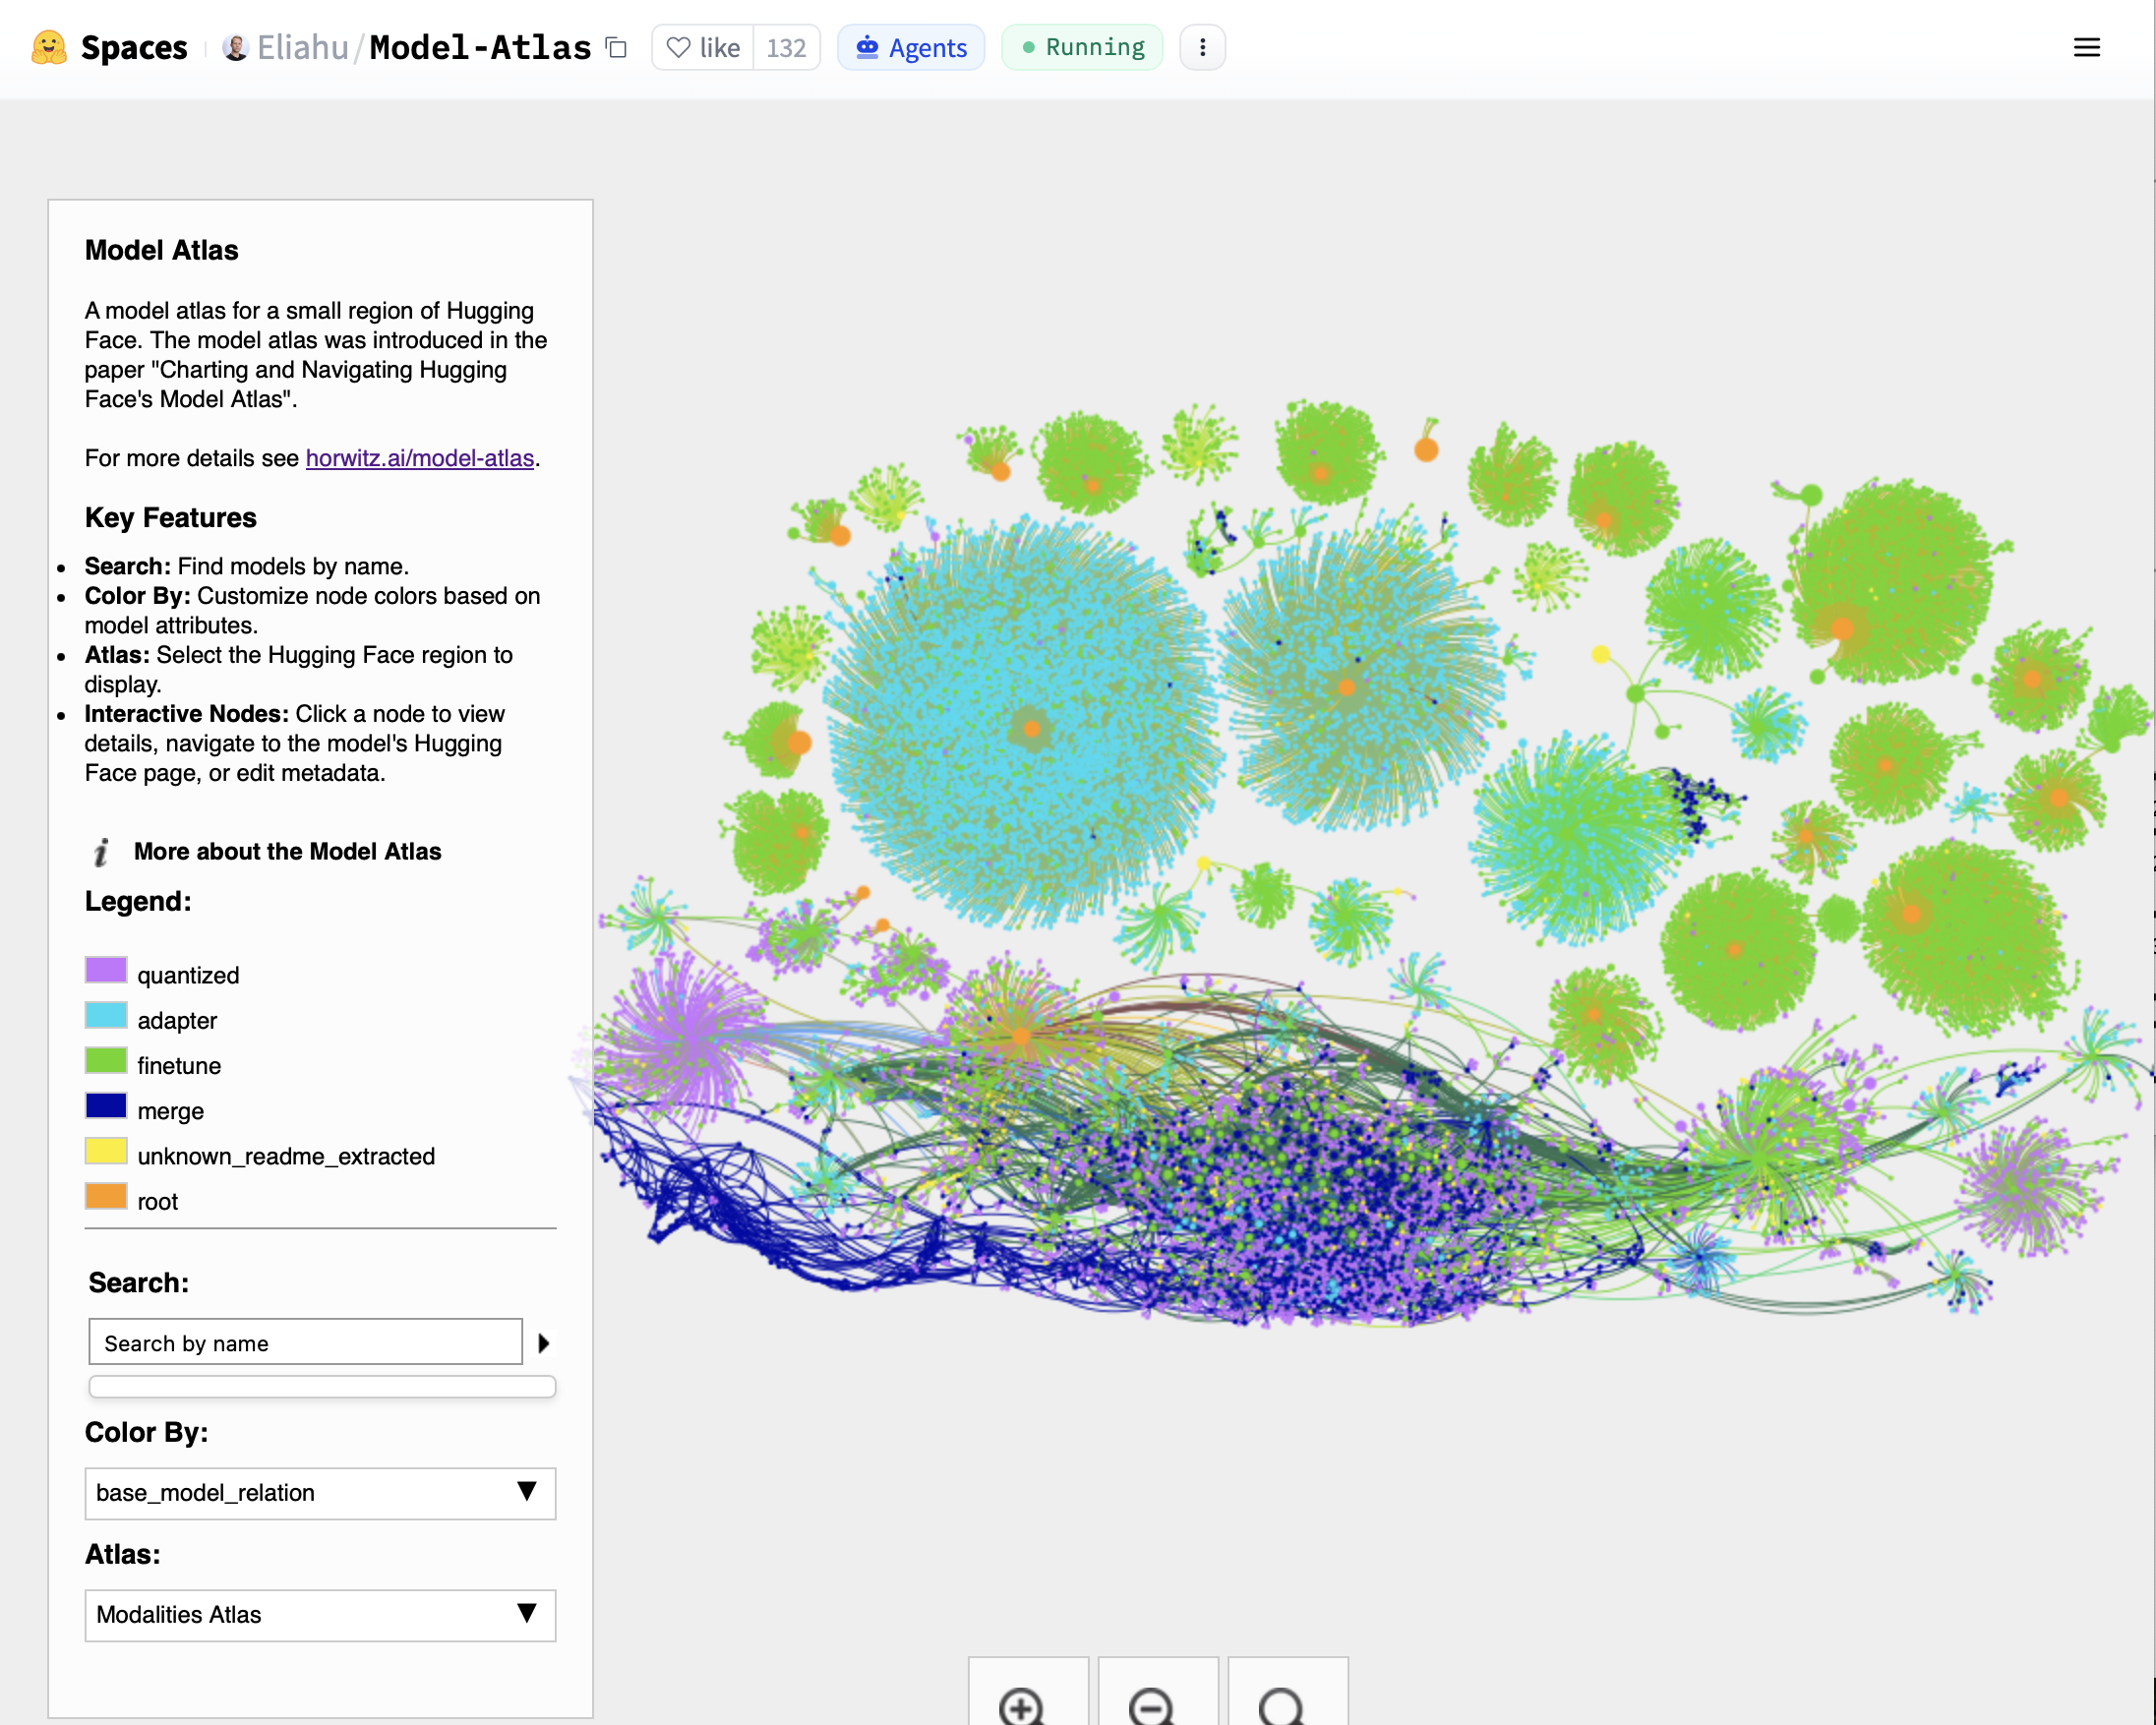Click the unknown_readme_extracted legend label
This screenshot has height=1725, width=2156.
pyautogui.click(x=286, y=1156)
